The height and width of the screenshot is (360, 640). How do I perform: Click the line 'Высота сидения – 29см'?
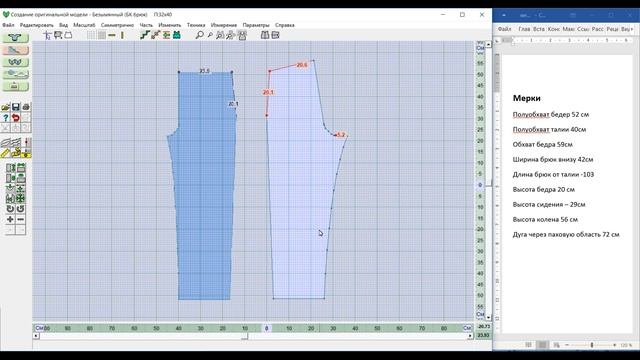tap(549, 204)
